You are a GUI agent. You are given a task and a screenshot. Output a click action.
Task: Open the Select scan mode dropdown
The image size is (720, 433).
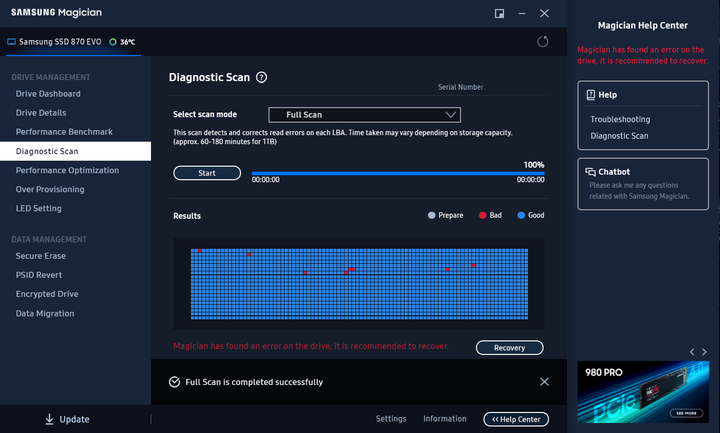coord(365,115)
